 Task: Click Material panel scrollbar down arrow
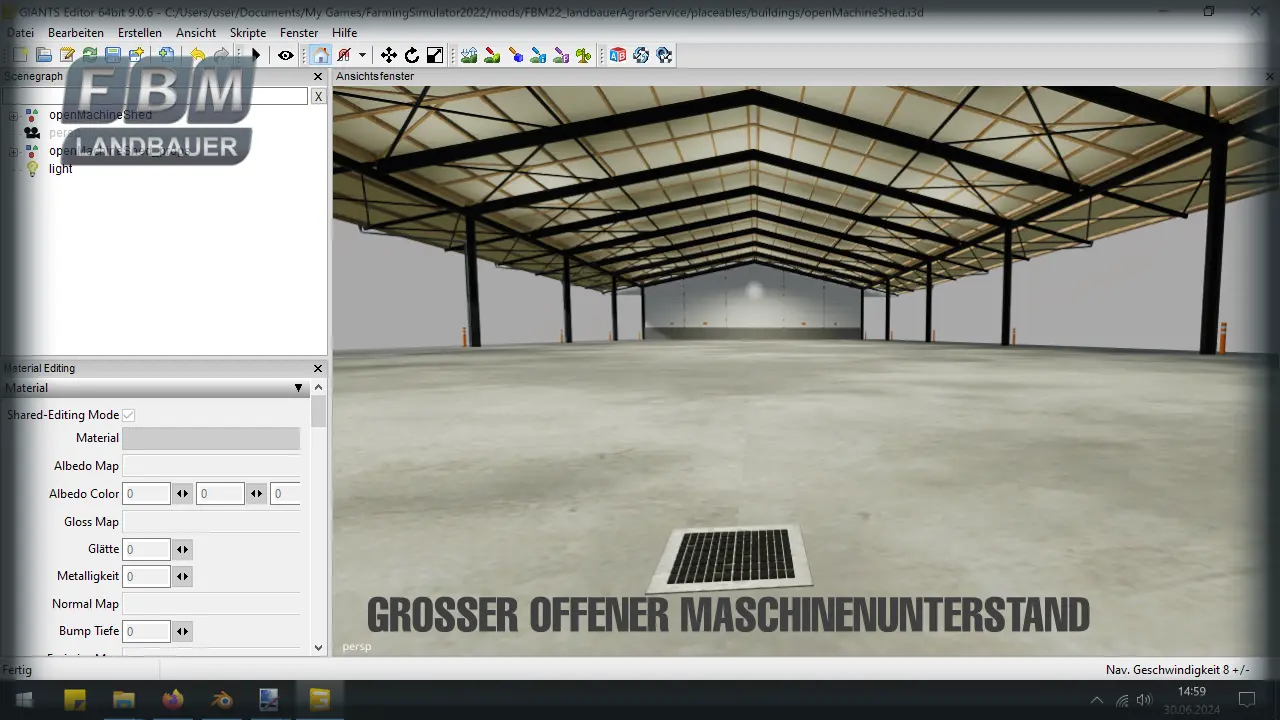click(319, 648)
